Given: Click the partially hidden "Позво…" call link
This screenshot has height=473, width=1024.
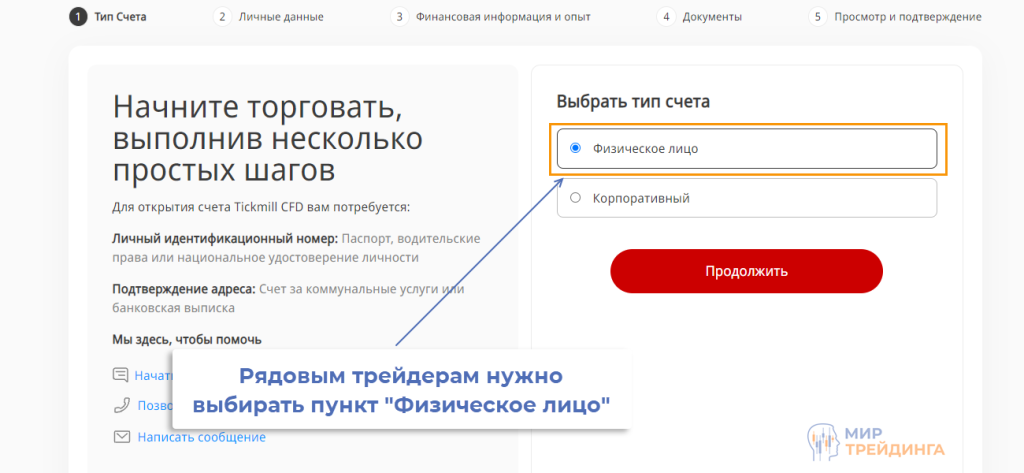Looking at the screenshot, I should pyautogui.click(x=154, y=406).
